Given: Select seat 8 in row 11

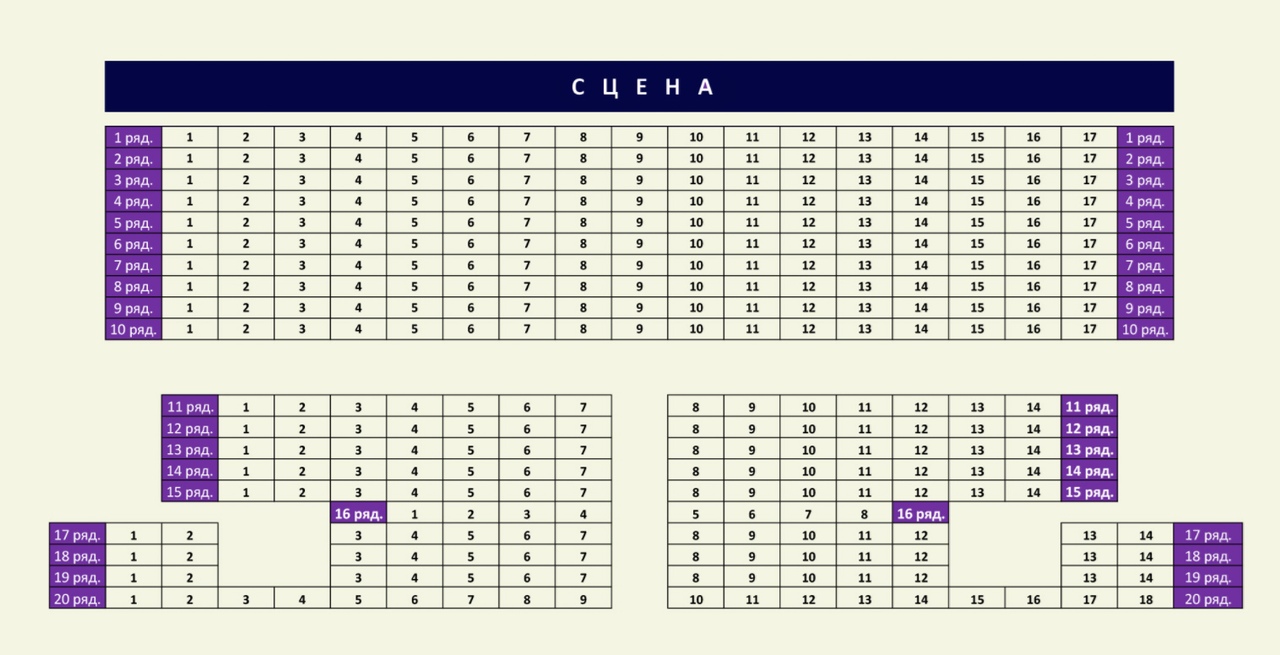Looking at the screenshot, I should (x=696, y=407).
